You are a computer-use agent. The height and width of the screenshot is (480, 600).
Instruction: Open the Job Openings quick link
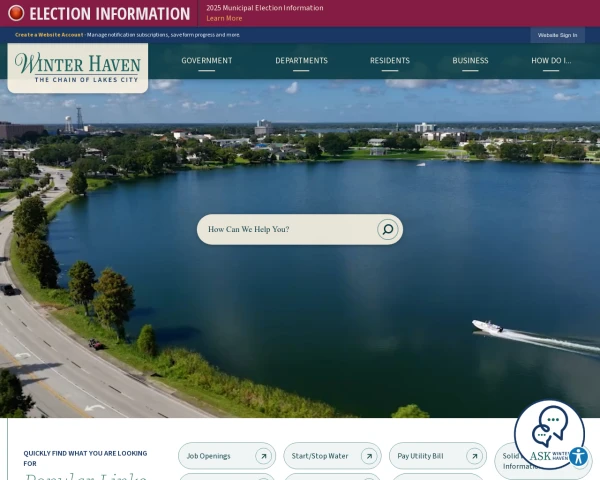click(x=209, y=456)
